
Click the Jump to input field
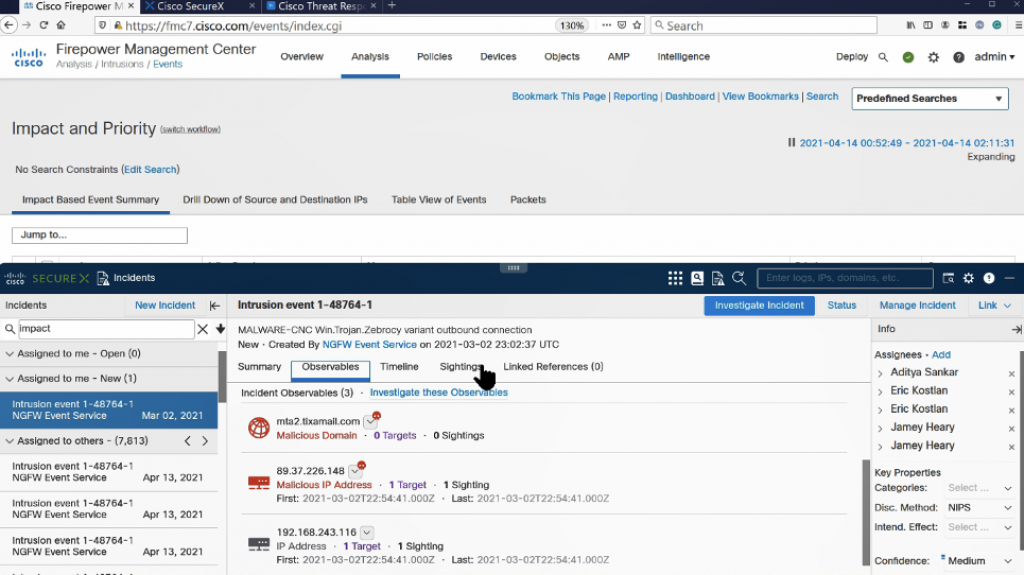[x=99, y=235]
